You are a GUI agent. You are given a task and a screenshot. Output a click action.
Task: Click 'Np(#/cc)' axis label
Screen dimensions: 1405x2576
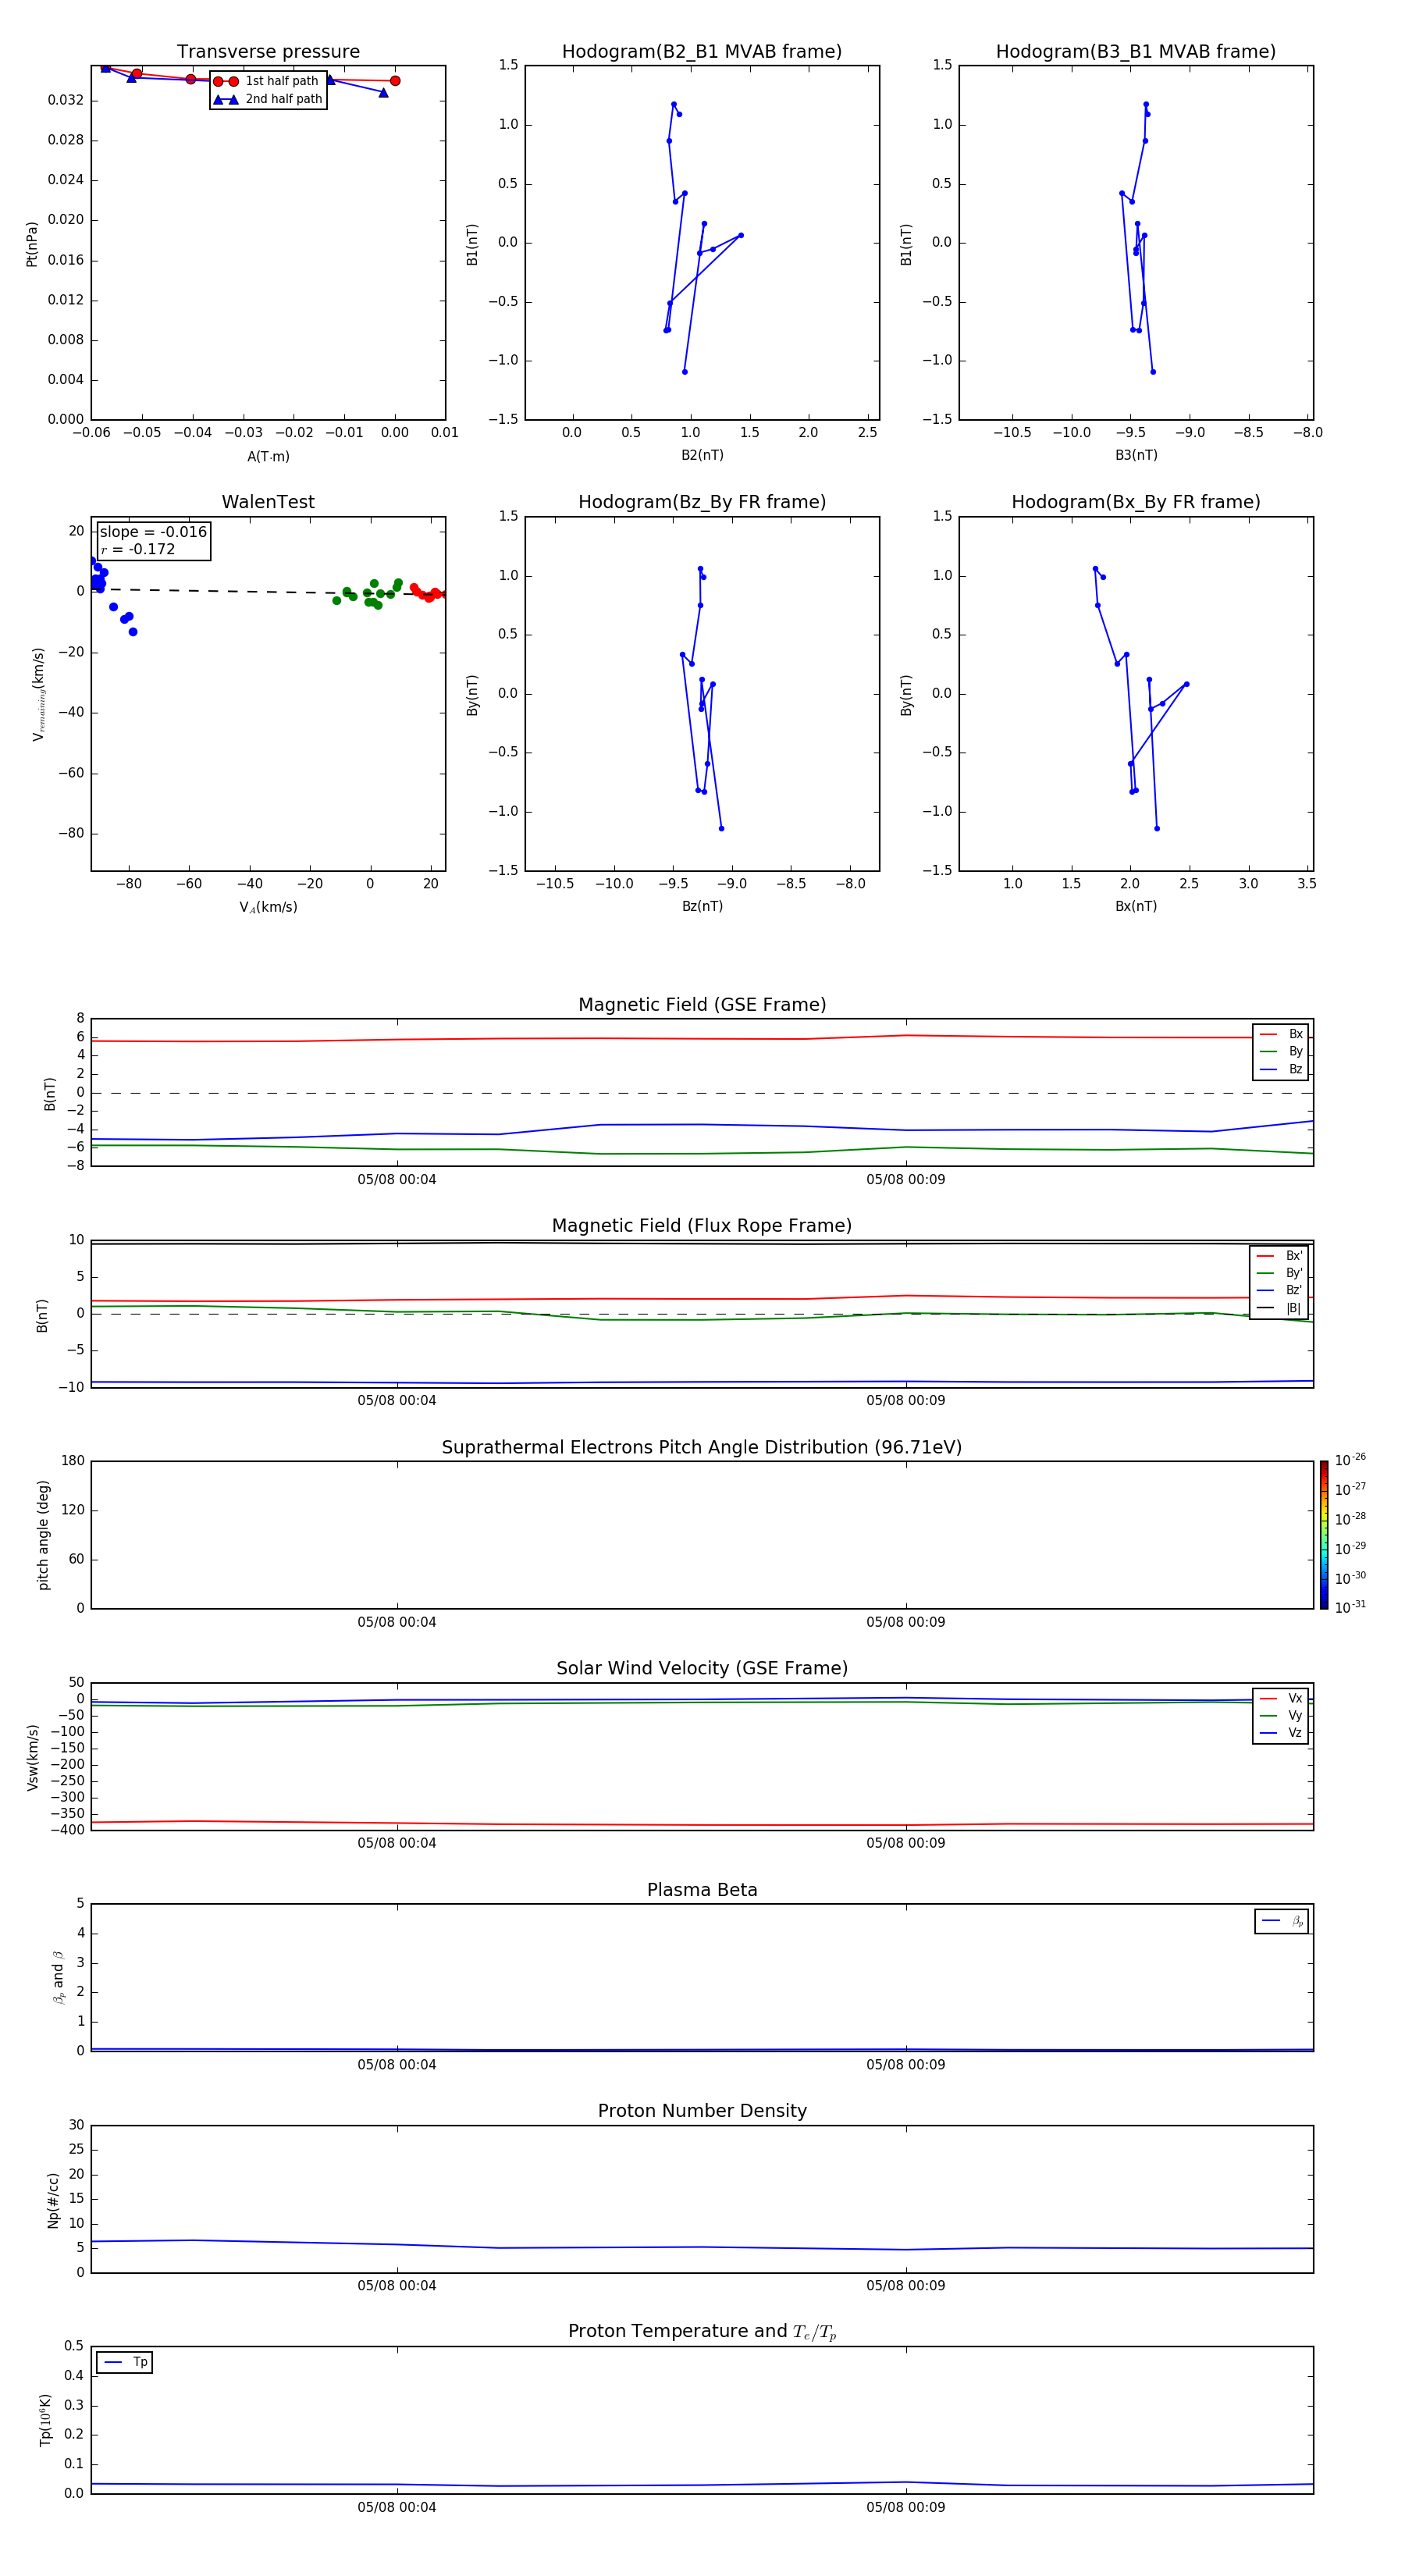pyautogui.click(x=53, y=2200)
